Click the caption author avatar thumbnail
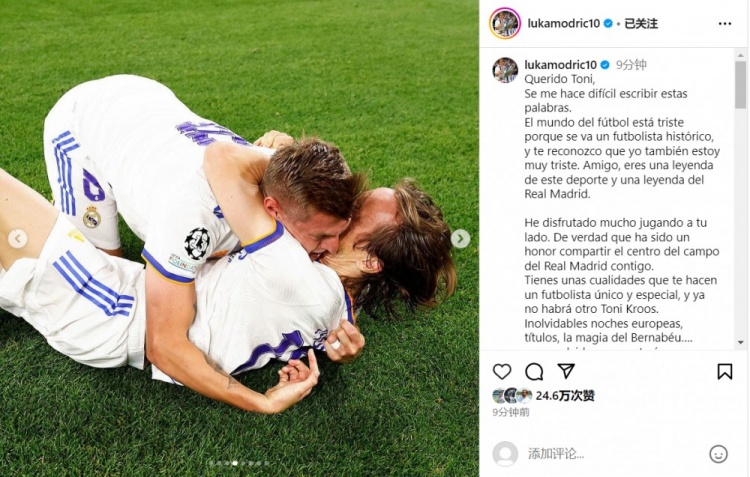The width and height of the screenshot is (750, 477). (x=505, y=70)
